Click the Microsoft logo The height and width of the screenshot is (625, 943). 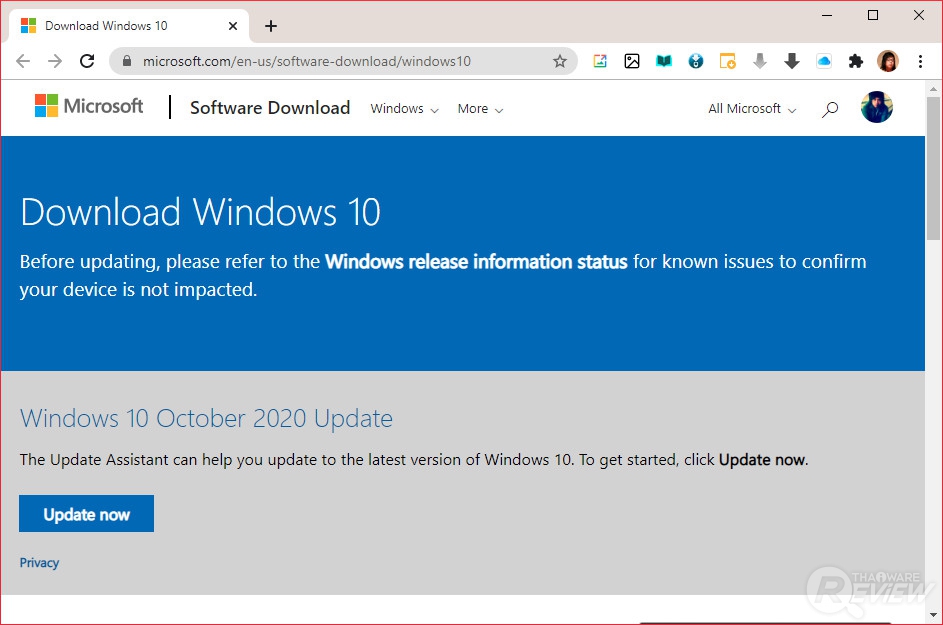[x=89, y=107]
